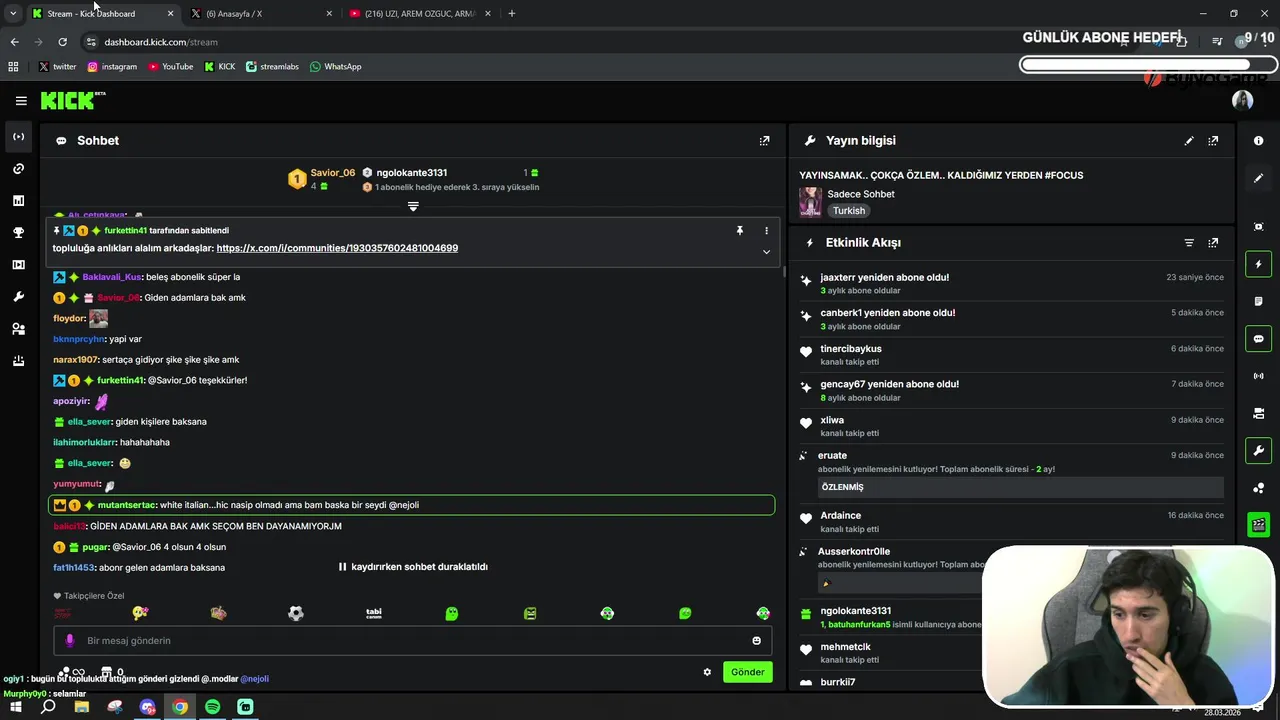Open the Kick hamburger menu
The width and height of the screenshot is (1280, 720).
coord(21,101)
